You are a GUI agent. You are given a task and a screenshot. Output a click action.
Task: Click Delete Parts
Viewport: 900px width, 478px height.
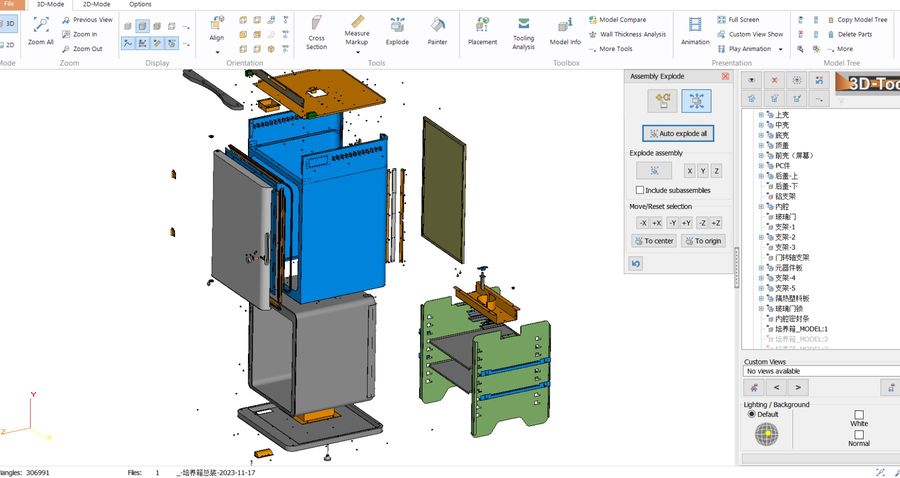[x=849, y=34]
